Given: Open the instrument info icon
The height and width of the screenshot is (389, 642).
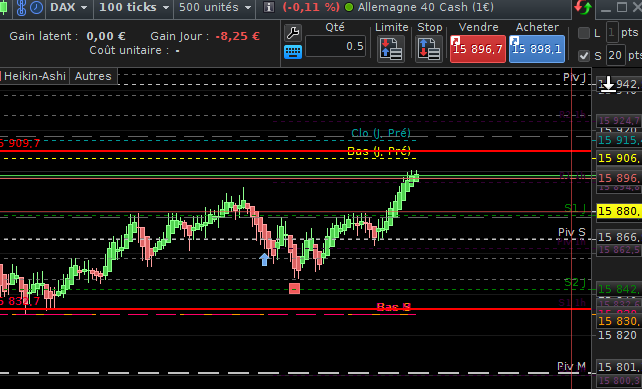Looking at the screenshot, I should 269,7.
